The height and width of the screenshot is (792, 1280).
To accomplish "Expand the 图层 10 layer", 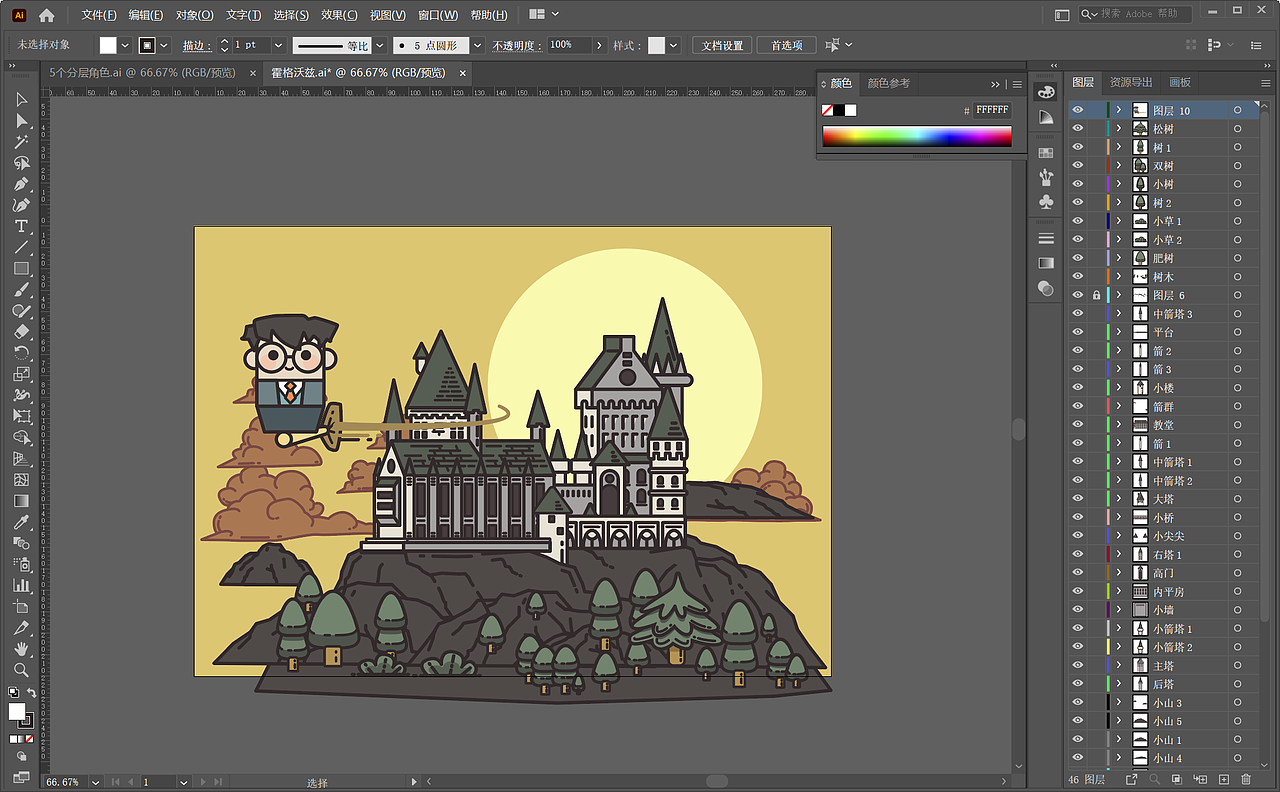I will click(1119, 111).
